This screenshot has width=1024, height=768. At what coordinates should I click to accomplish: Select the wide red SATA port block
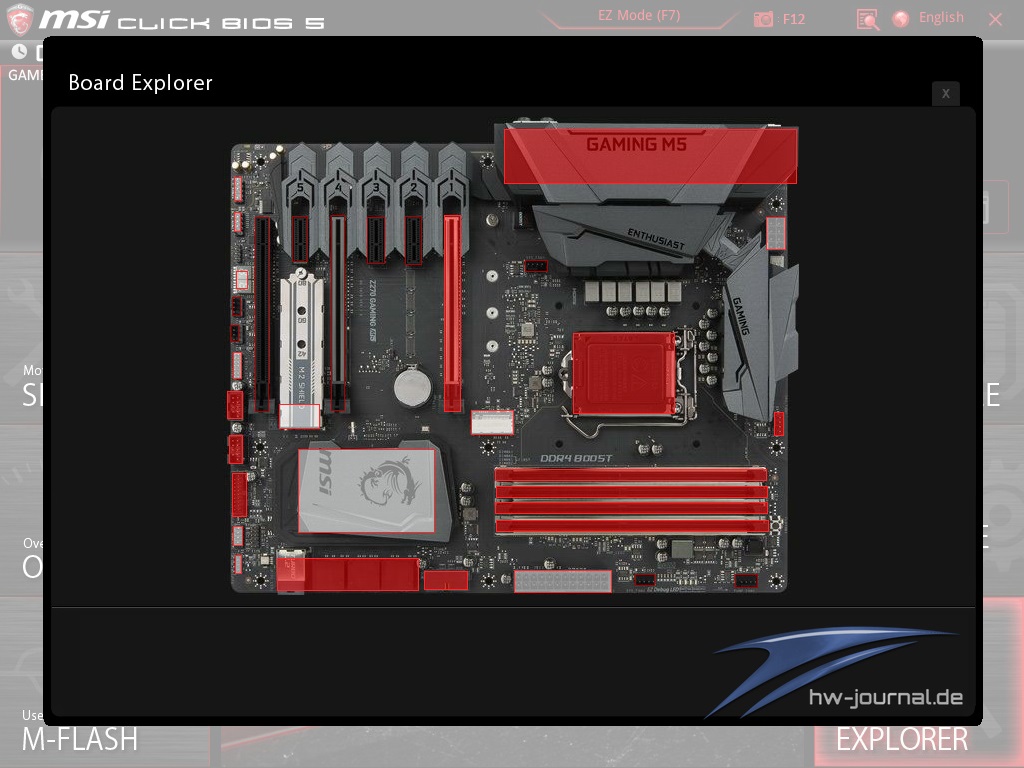347,575
